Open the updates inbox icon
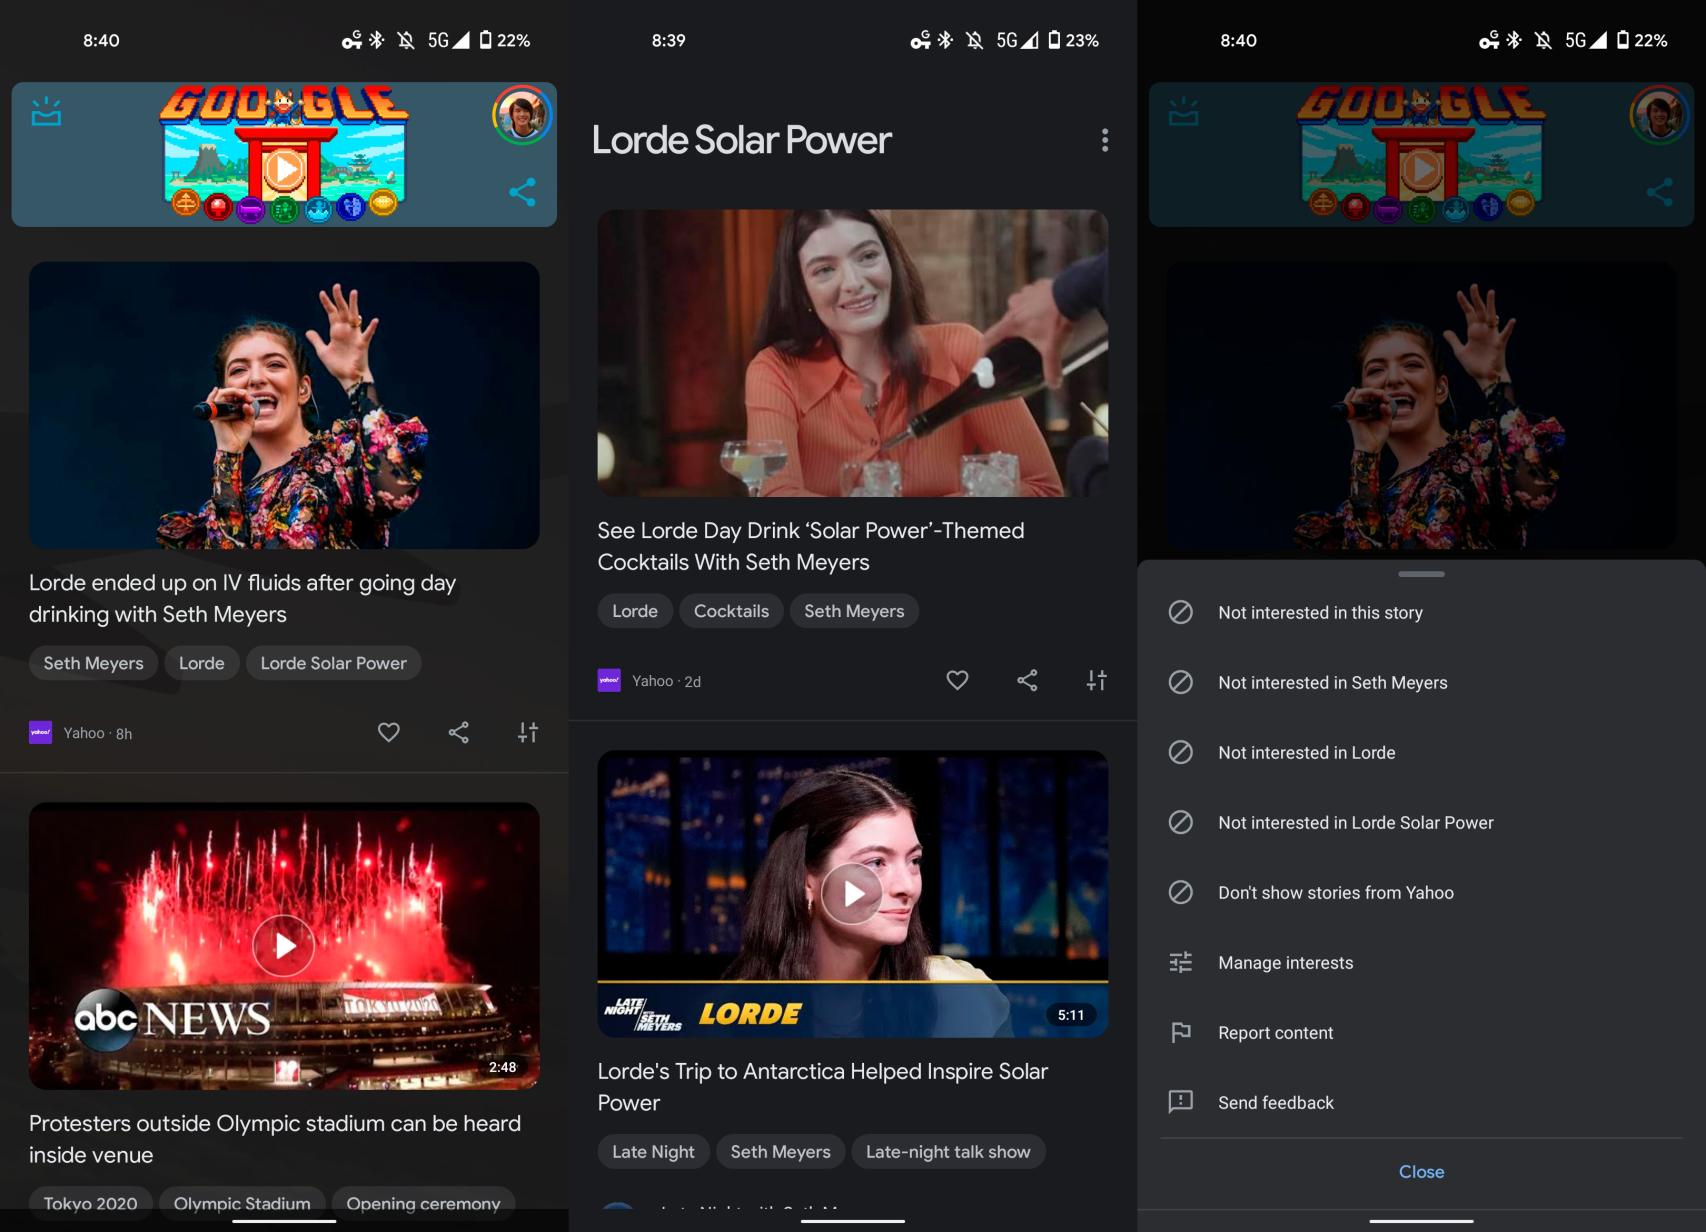 click(x=46, y=112)
